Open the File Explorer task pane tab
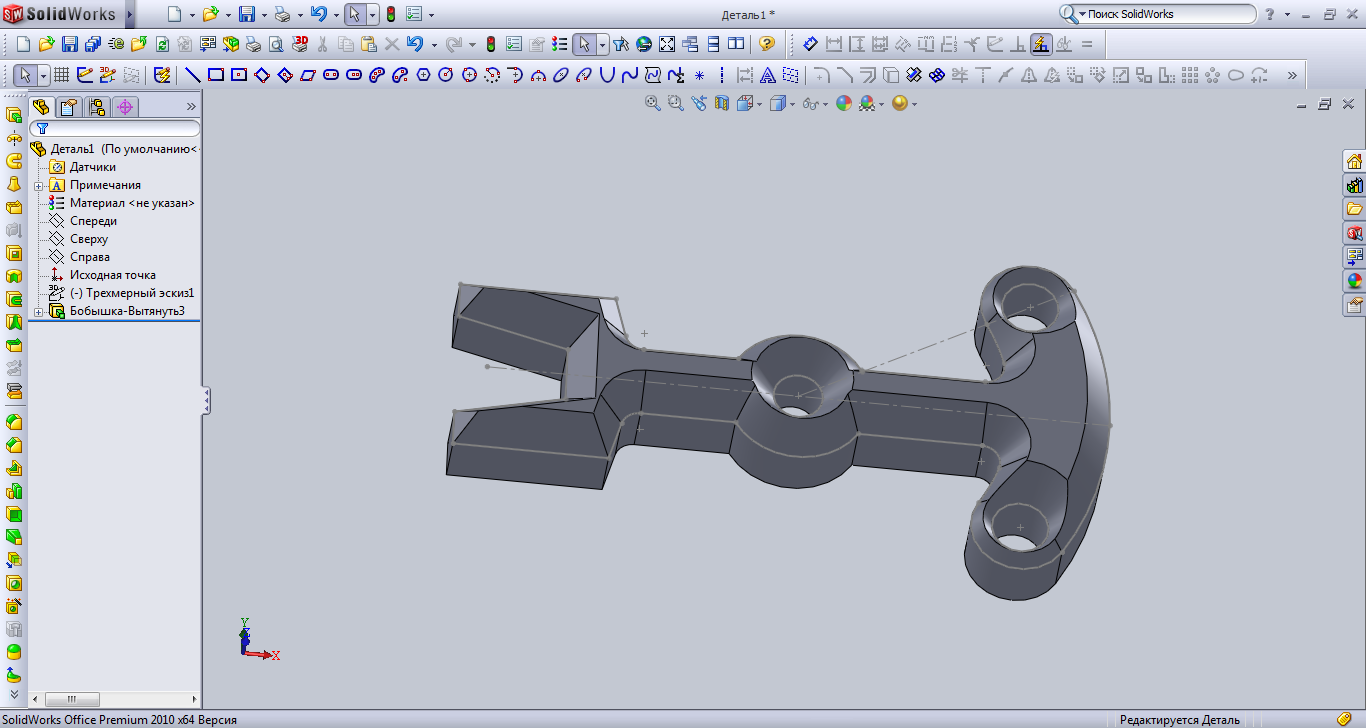This screenshot has height=728, width=1366. point(1355,209)
